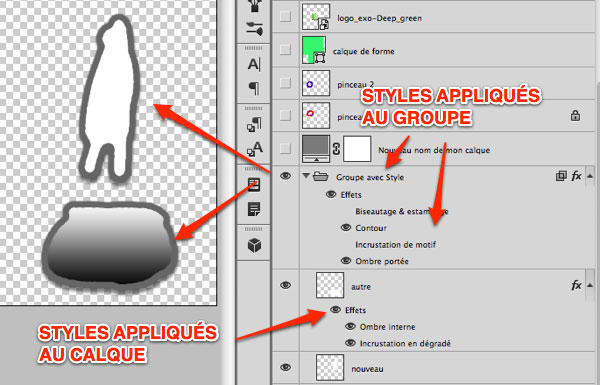Select the Nouveau nom de mon calque layer name
Image resolution: width=600 pixels, height=385 pixels.
click(434, 150)
